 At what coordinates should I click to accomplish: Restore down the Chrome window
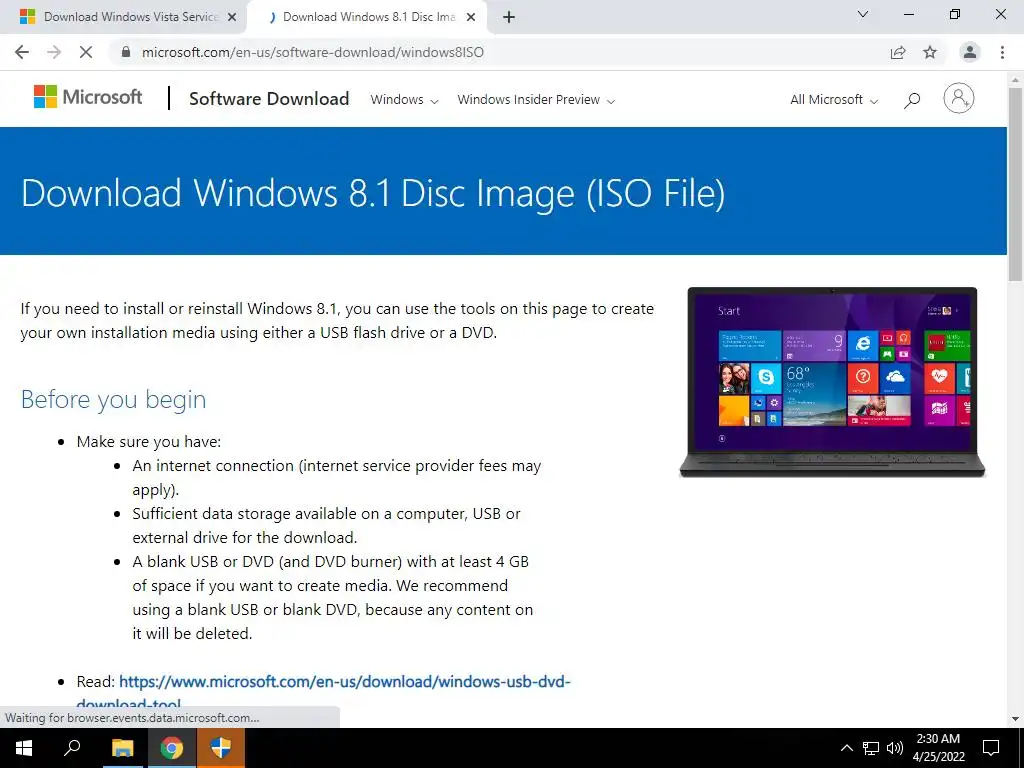955,14
